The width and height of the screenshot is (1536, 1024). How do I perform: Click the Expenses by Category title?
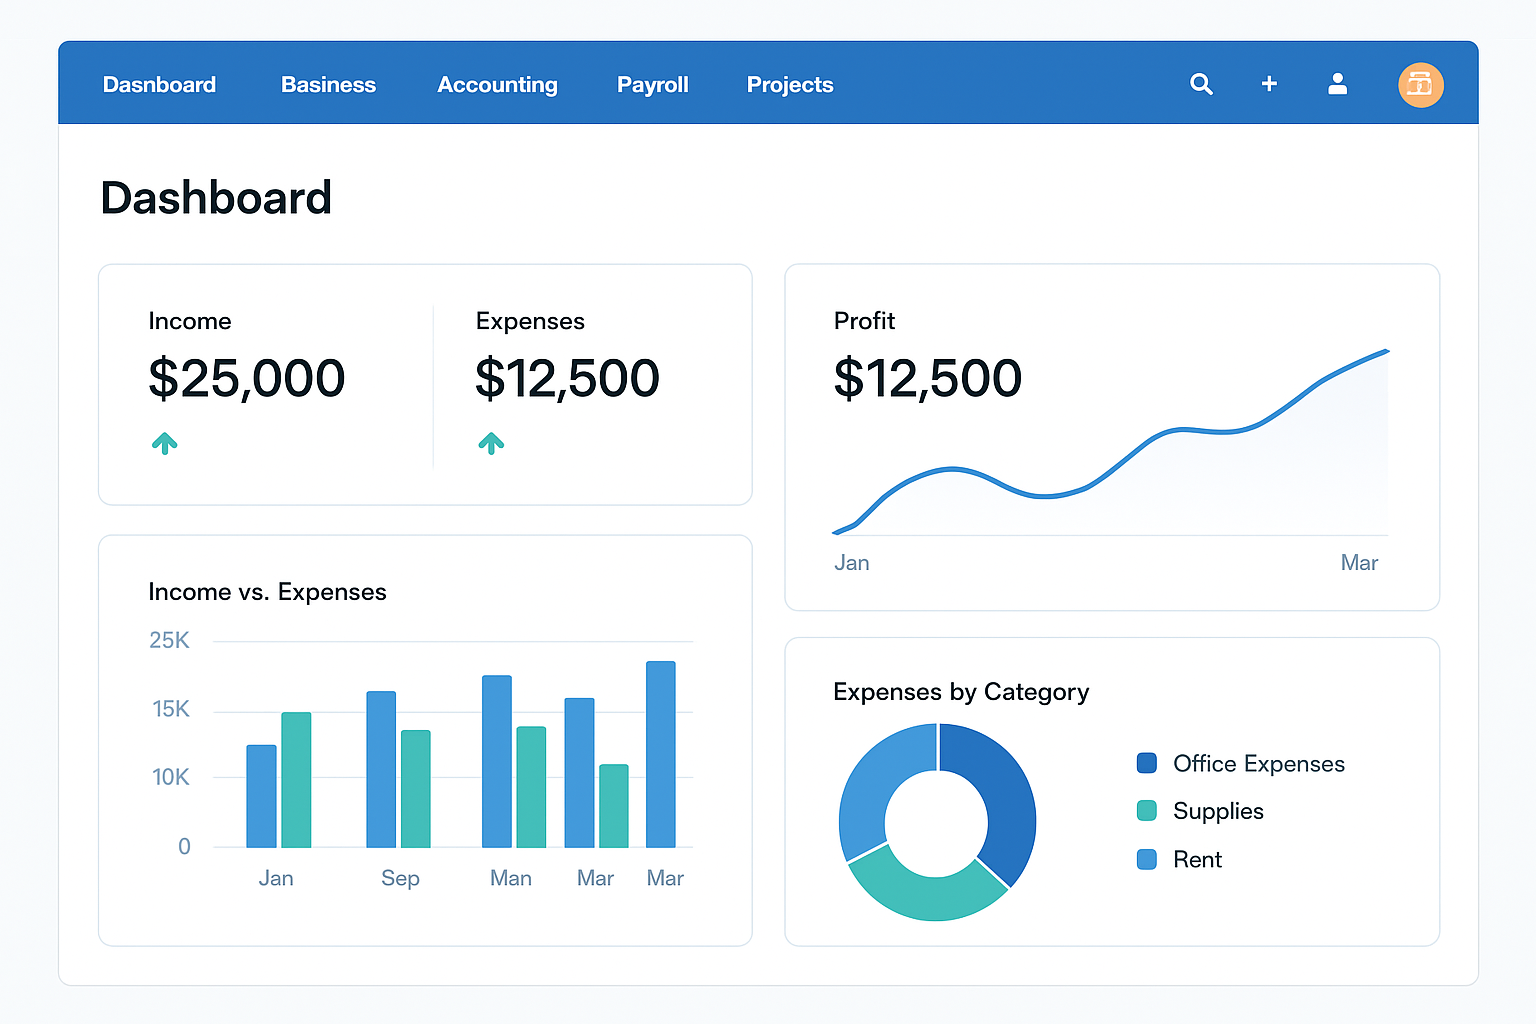coord(961,692)
